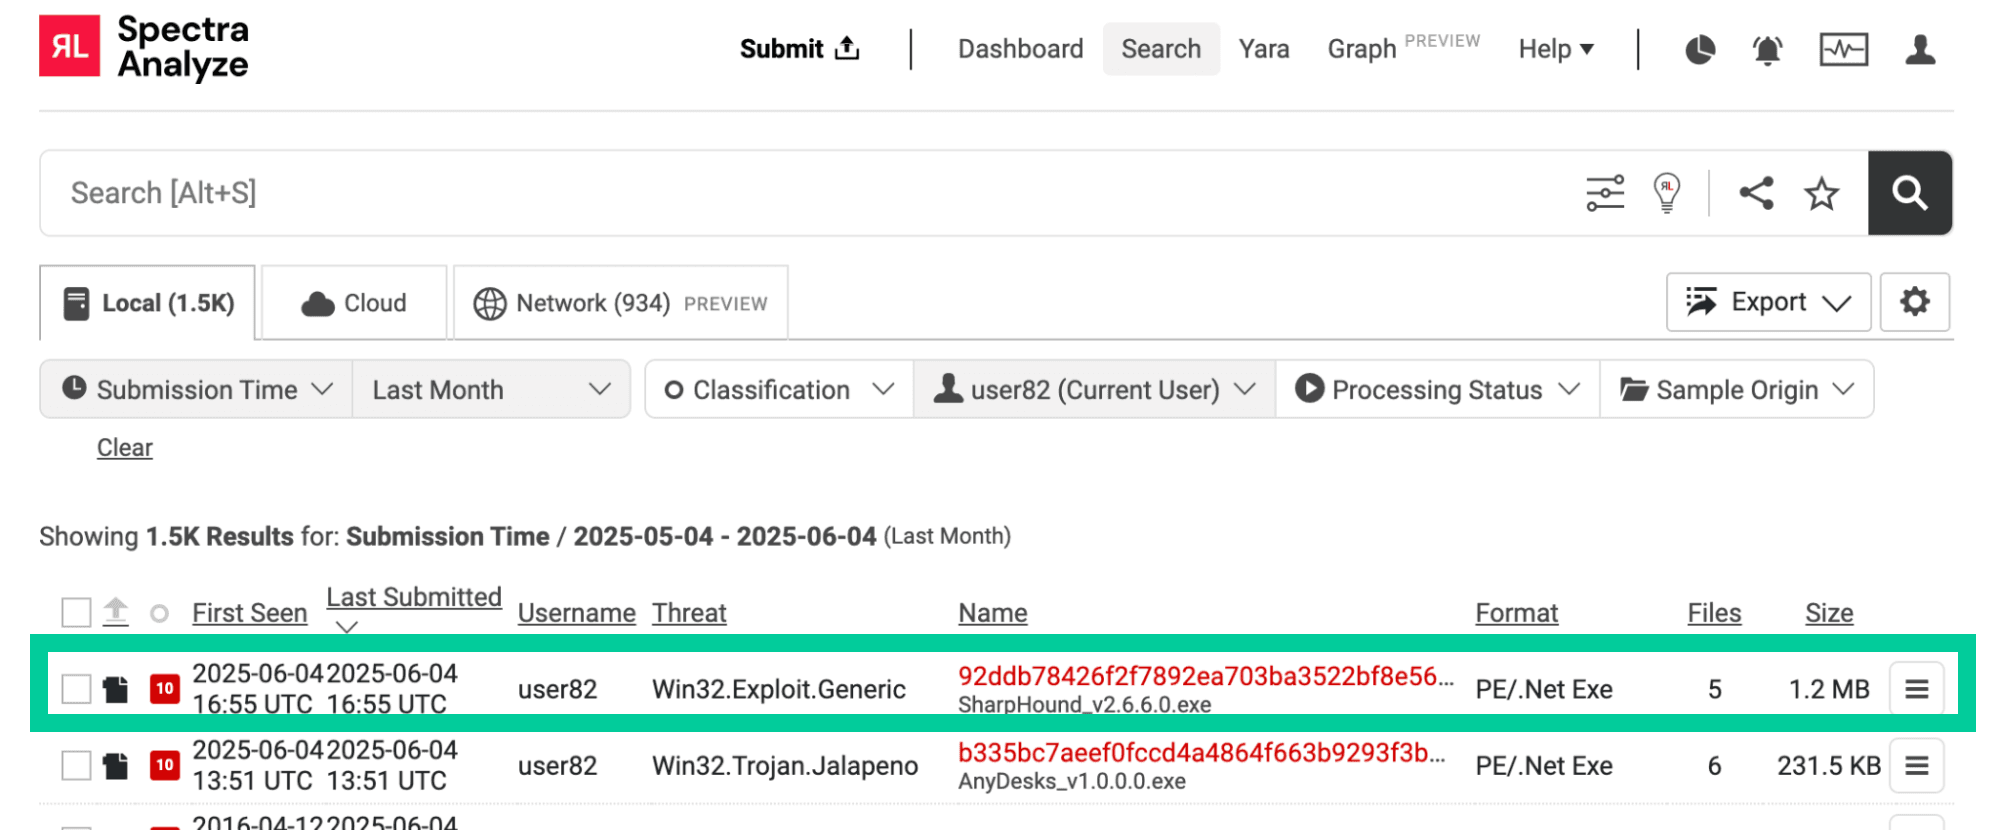This screenshot has height=830, width=1999.
Task: Open the notifications alarm bell
Action: 1767,49
